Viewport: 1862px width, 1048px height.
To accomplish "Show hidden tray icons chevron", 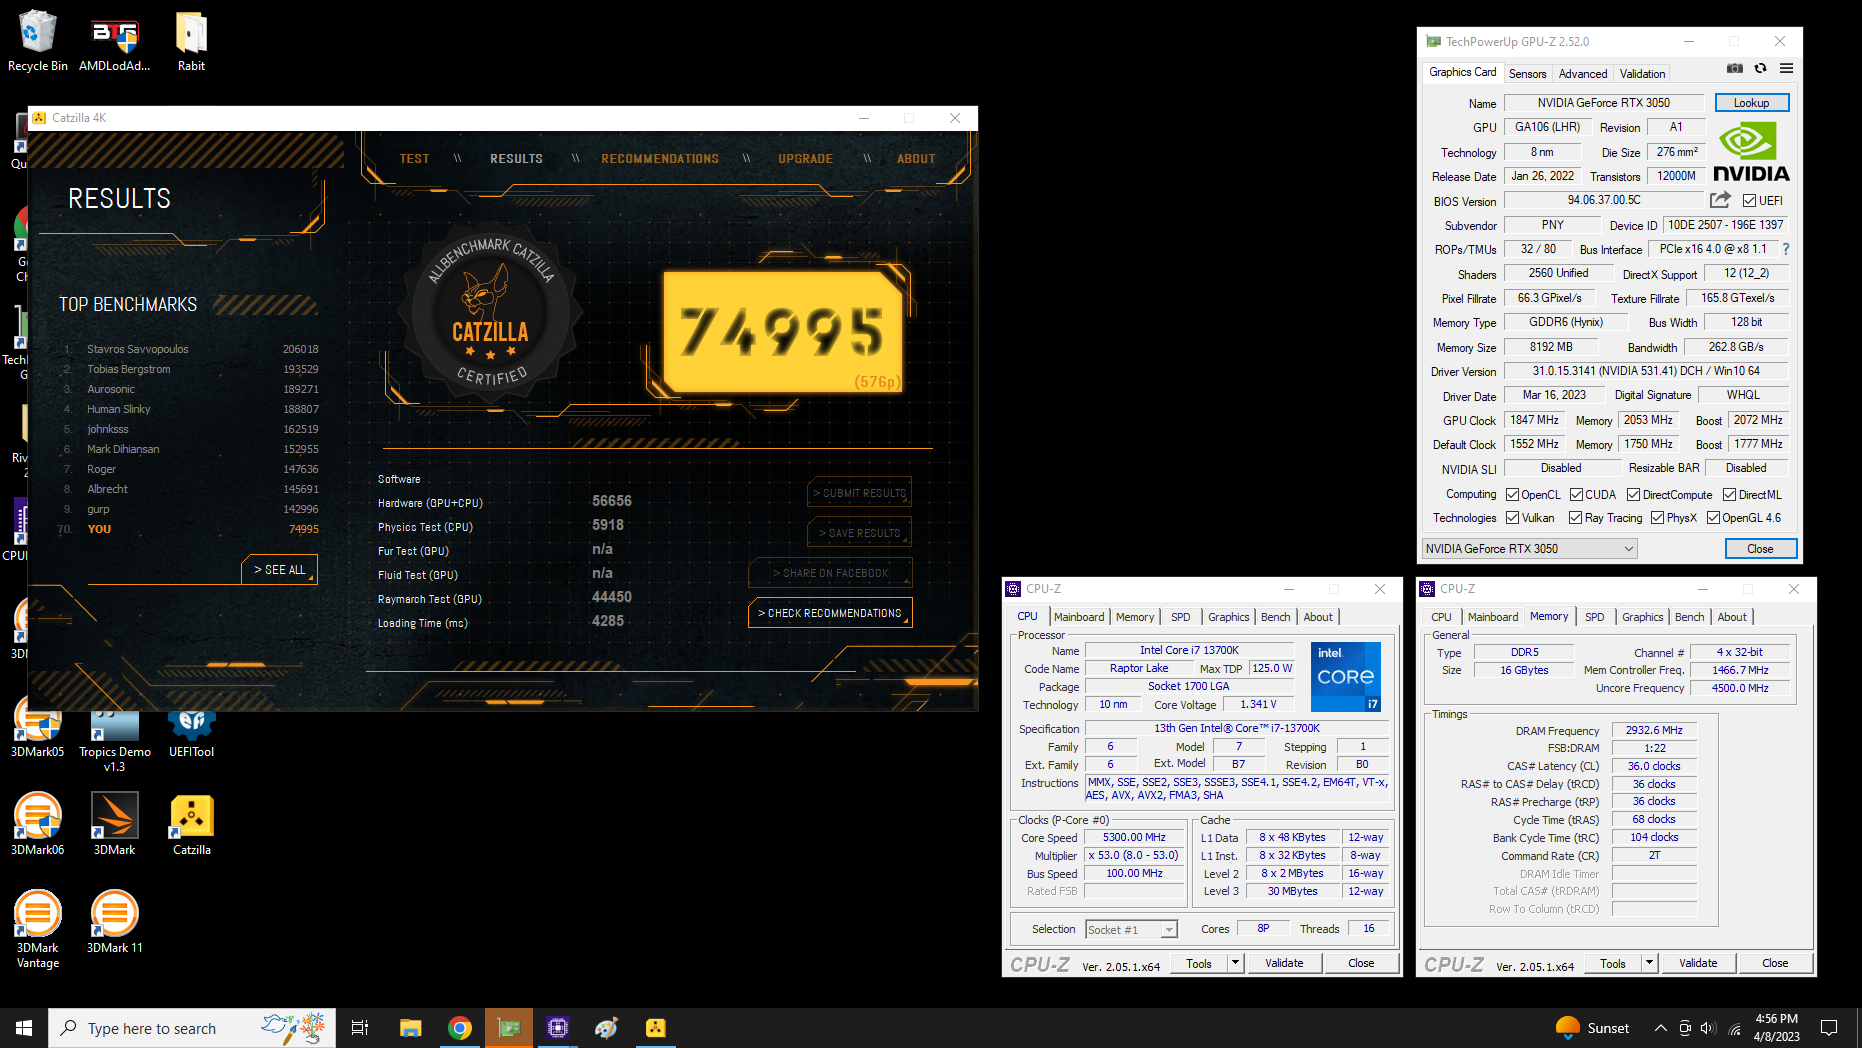I will [x=1661, y=1028].
